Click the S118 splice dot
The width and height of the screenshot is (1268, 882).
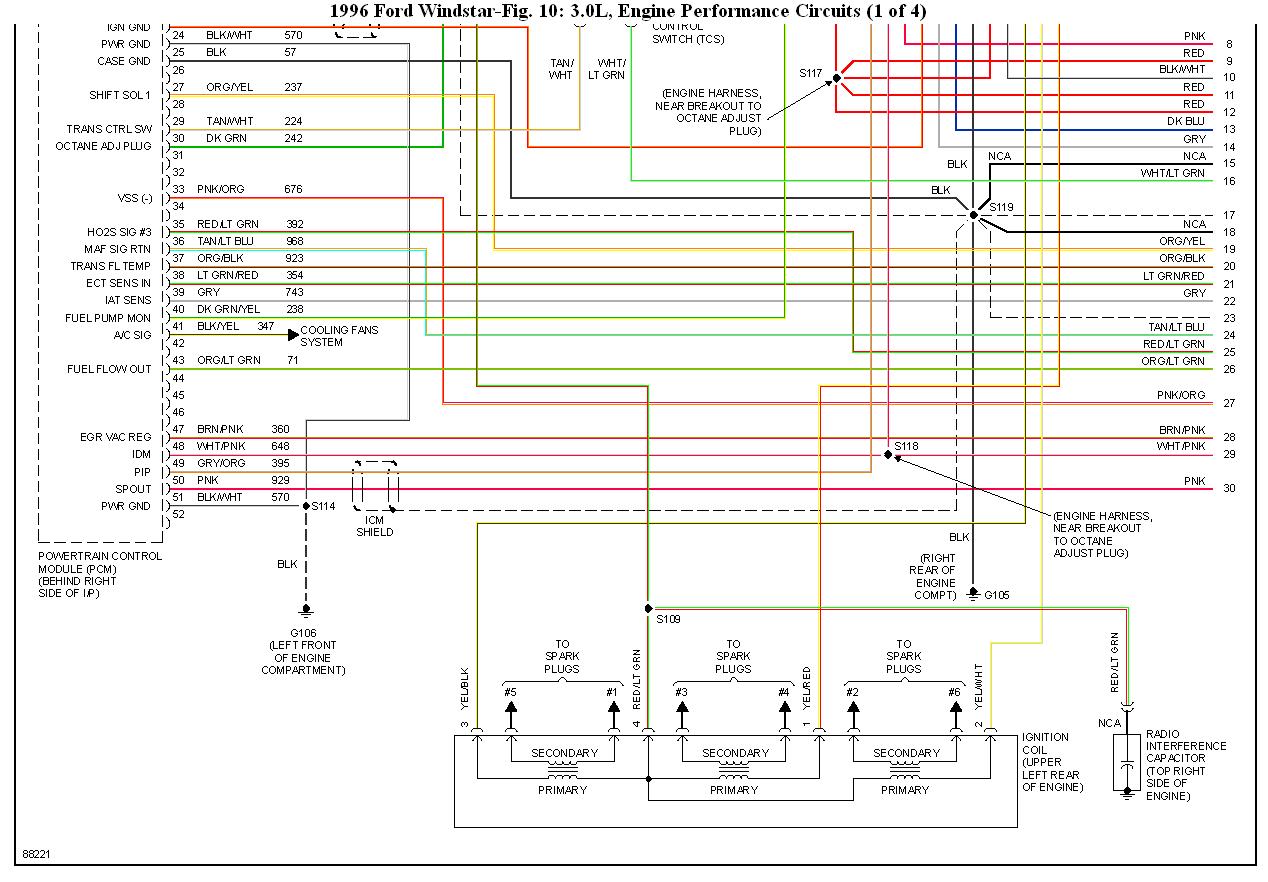(888, 454)
